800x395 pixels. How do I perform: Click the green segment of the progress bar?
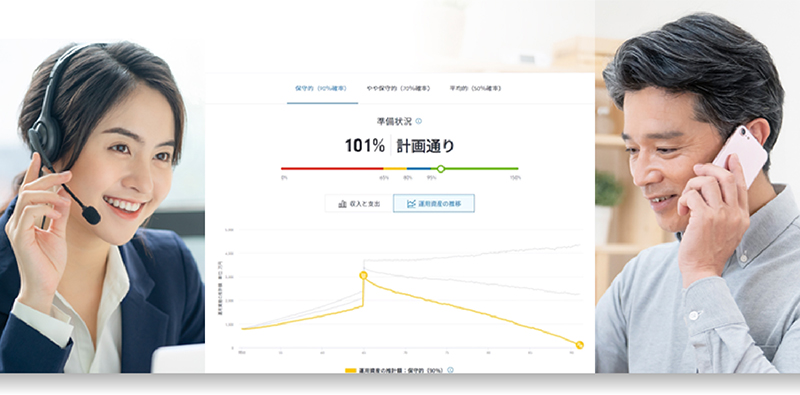481,168
